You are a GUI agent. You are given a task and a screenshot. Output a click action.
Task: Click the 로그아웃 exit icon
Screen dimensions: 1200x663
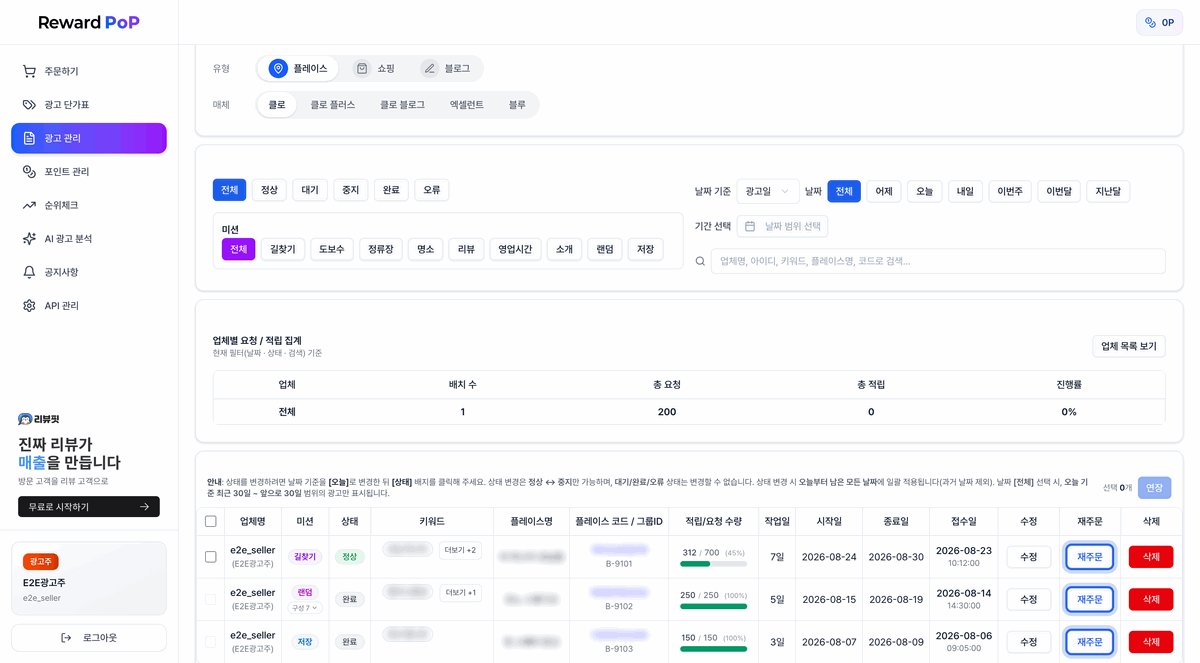(66, 638)
